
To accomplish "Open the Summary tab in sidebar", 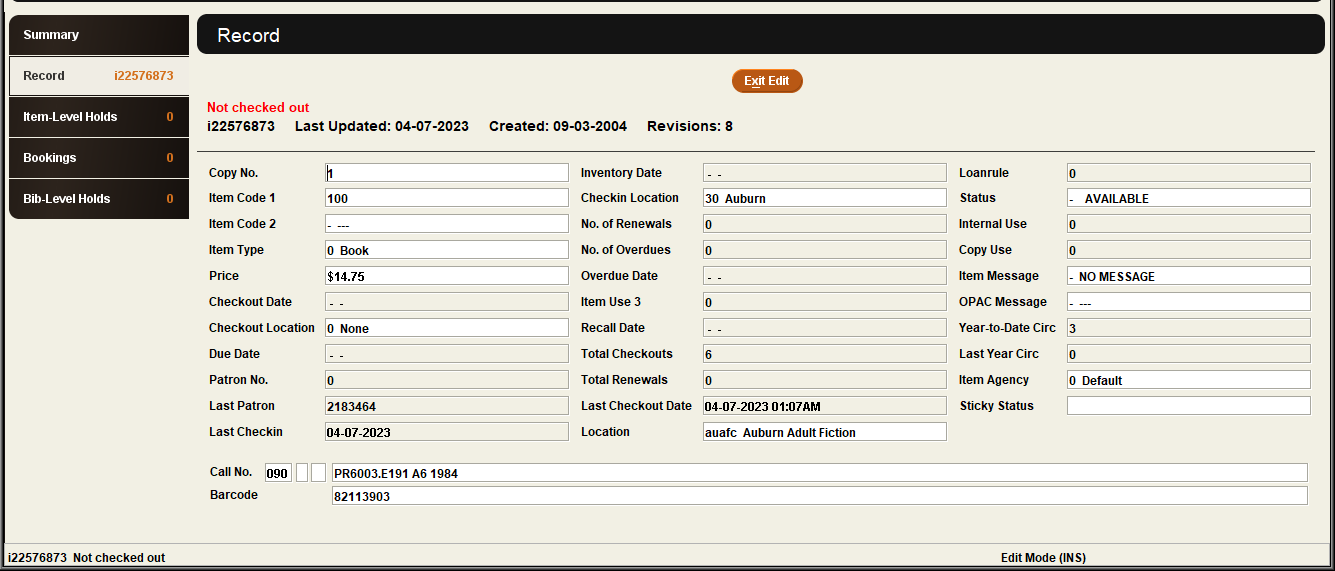I will point(98,35).
